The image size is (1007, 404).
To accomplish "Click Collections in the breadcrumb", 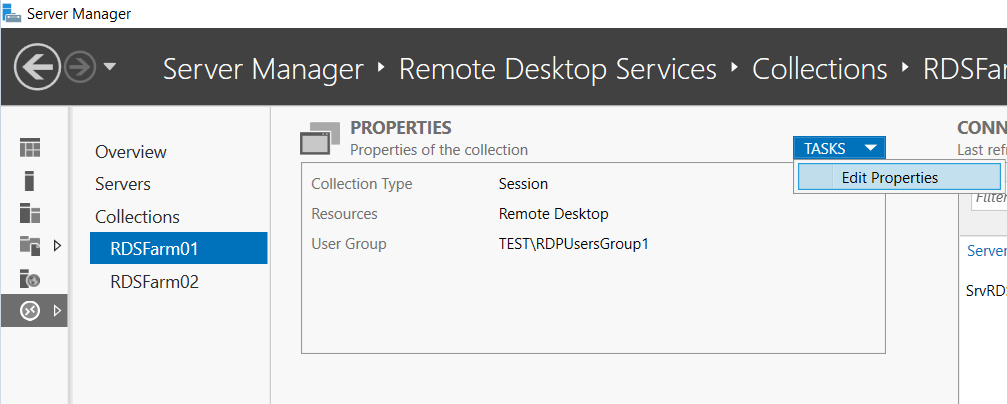I will (x=819, y=69).
